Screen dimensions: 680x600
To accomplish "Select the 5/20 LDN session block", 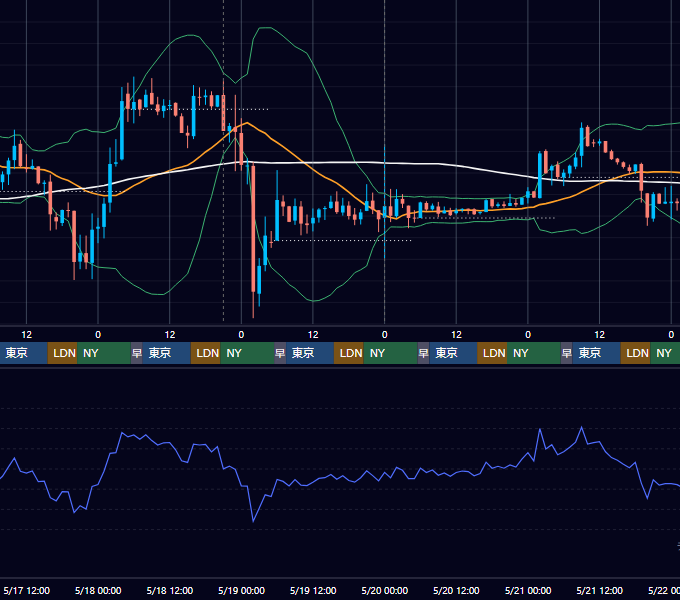I will tap(492, 353).
